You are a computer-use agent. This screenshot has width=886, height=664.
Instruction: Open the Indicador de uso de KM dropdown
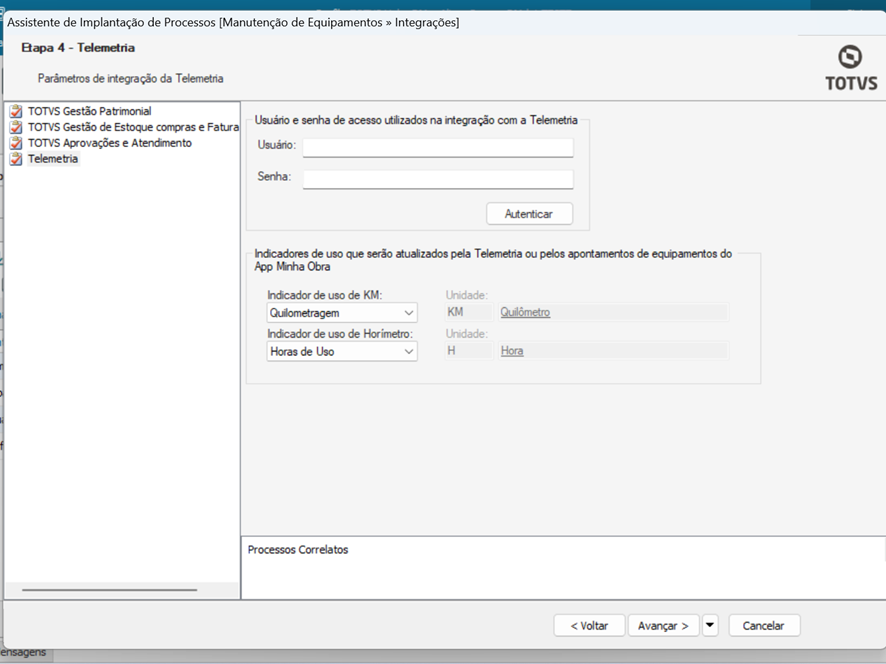tap(342, 313)
